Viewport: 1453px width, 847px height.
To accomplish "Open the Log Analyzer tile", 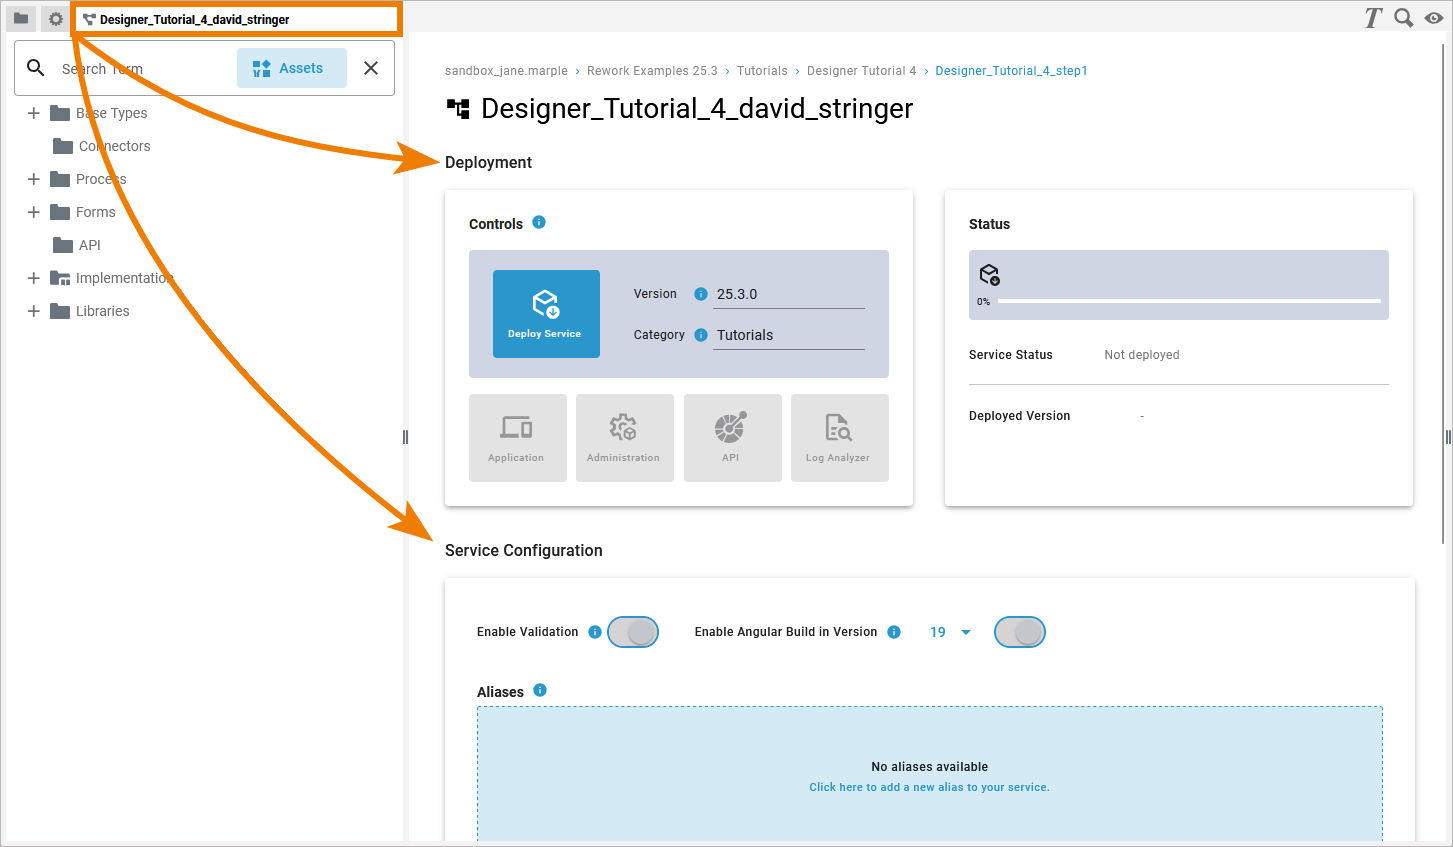I will [x=839, y=438].
